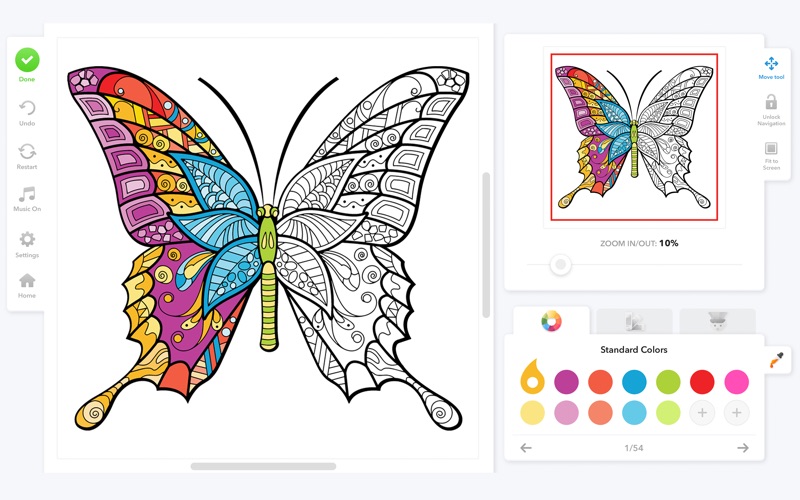Screen dimensions: 800x500
Task: Switch to the color wheel tab
Action: pos(552,321)
